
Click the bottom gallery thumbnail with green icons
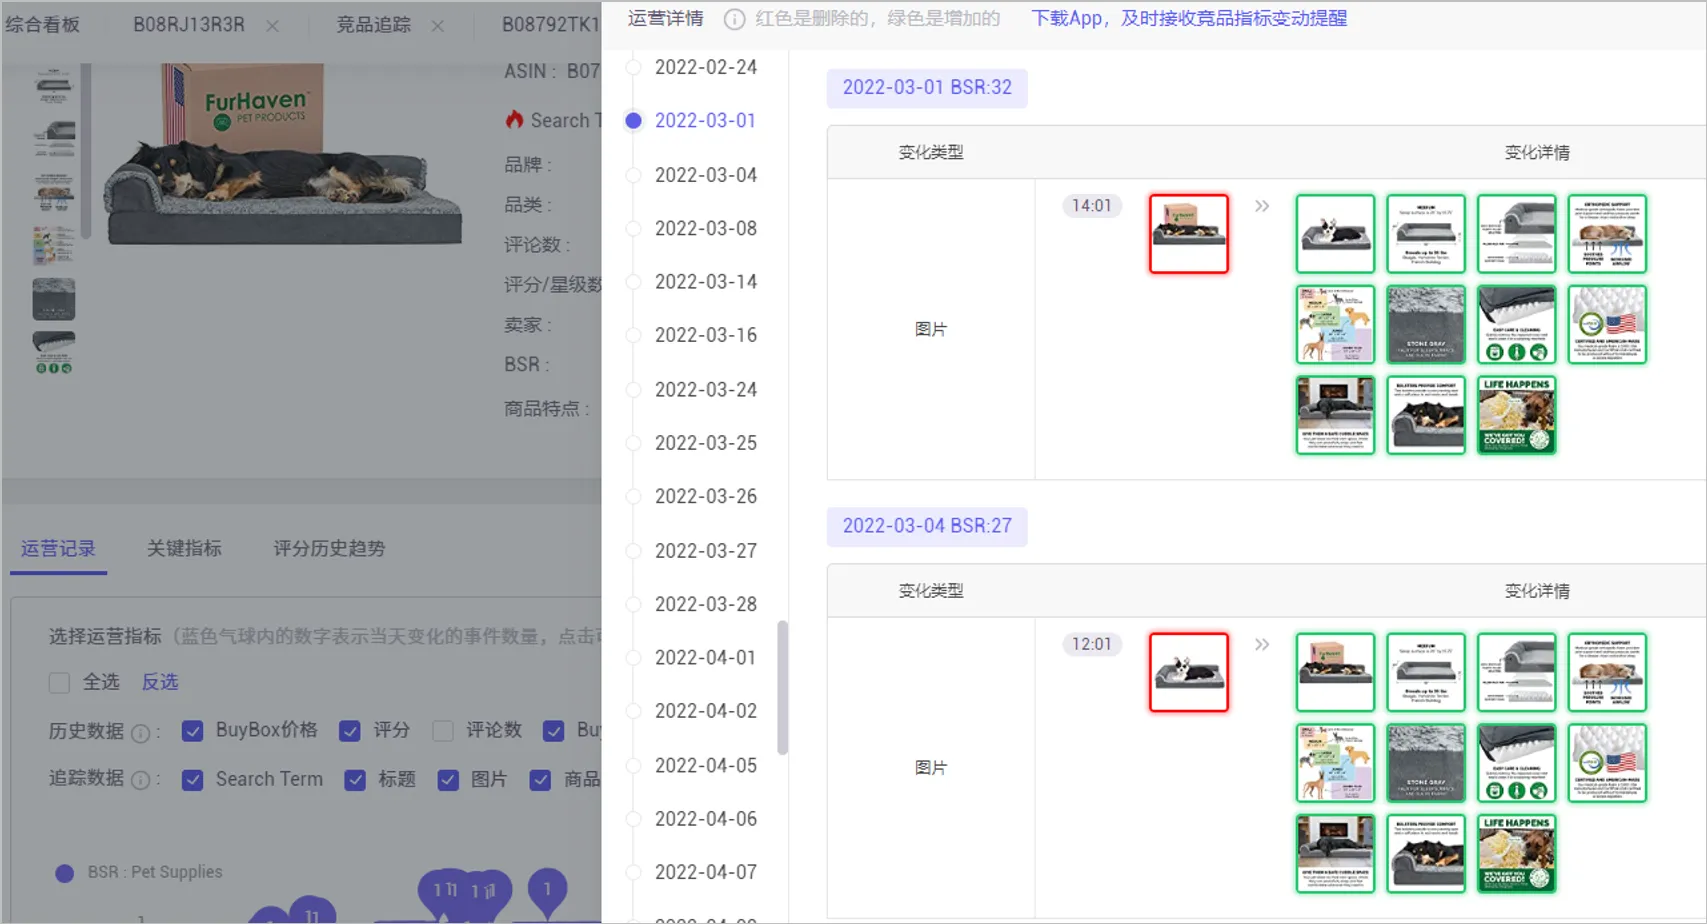tap(54, 353)
